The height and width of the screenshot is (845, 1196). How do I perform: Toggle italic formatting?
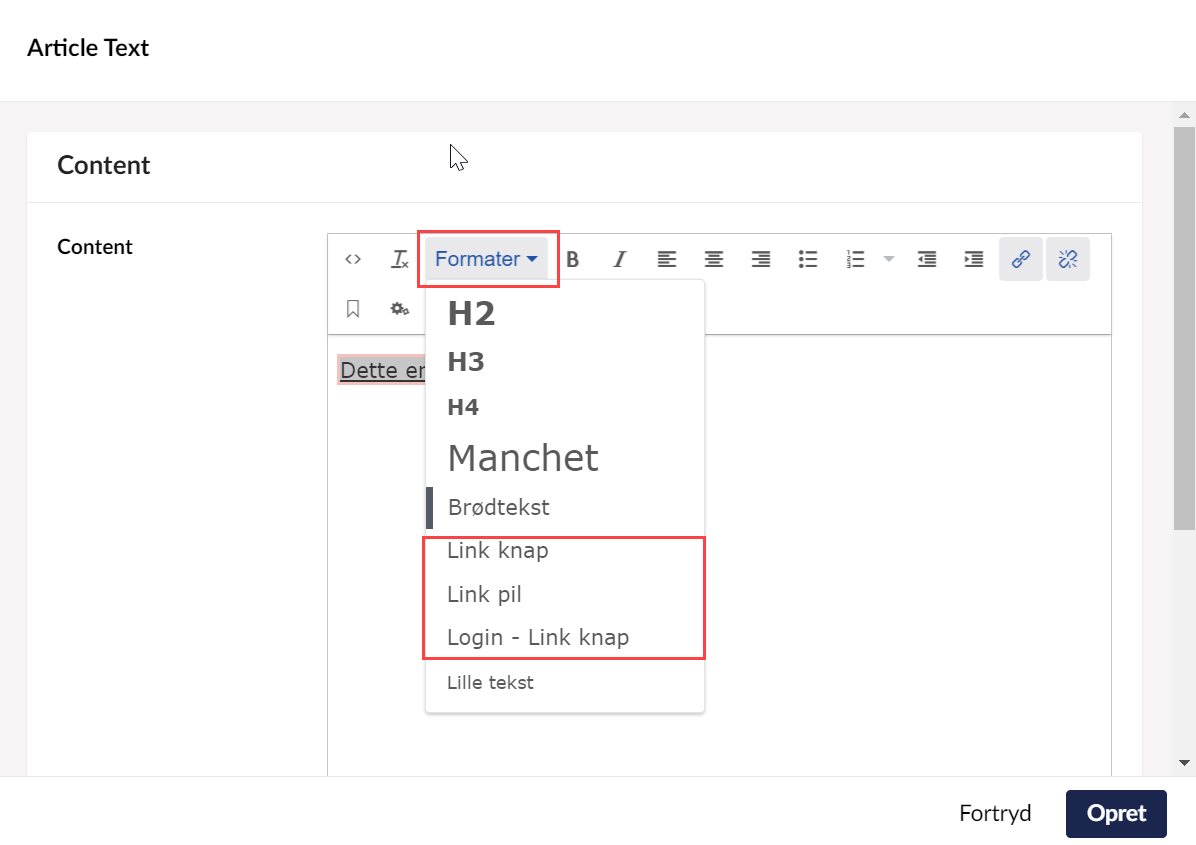[x=619, y=259]
